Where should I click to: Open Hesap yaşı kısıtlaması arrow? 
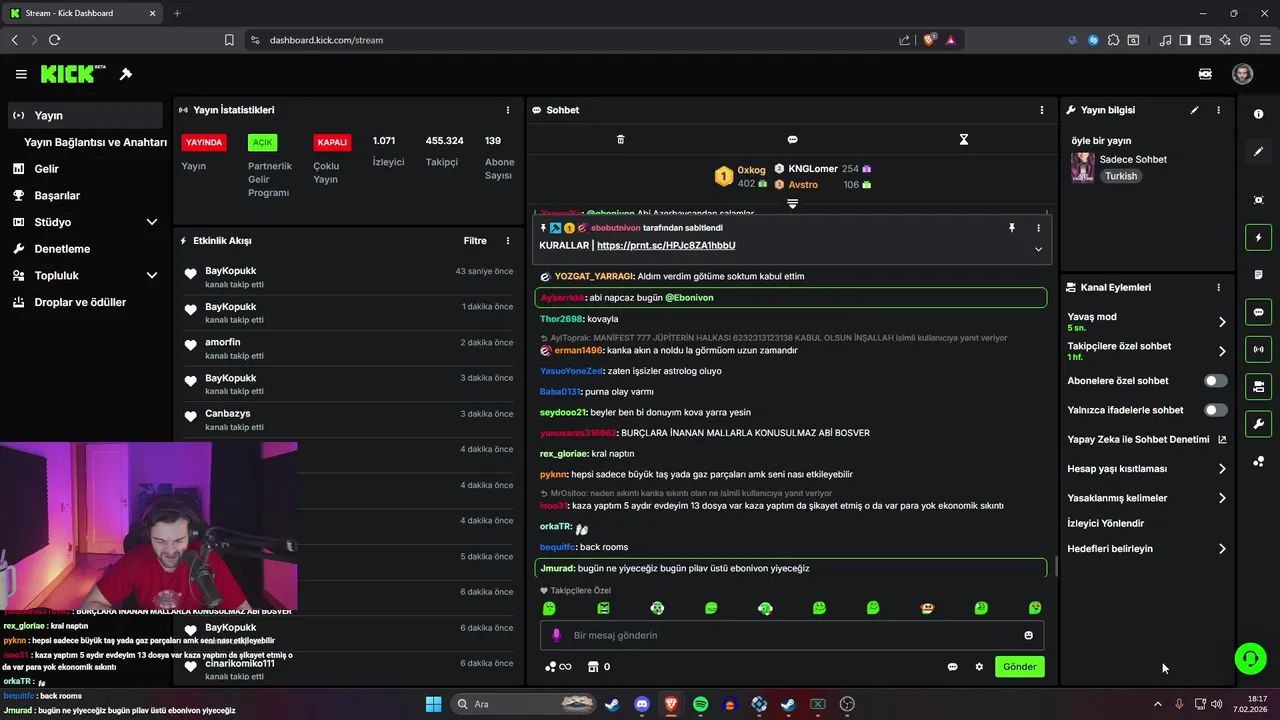pyautogui.click(x=1222, y=469)
